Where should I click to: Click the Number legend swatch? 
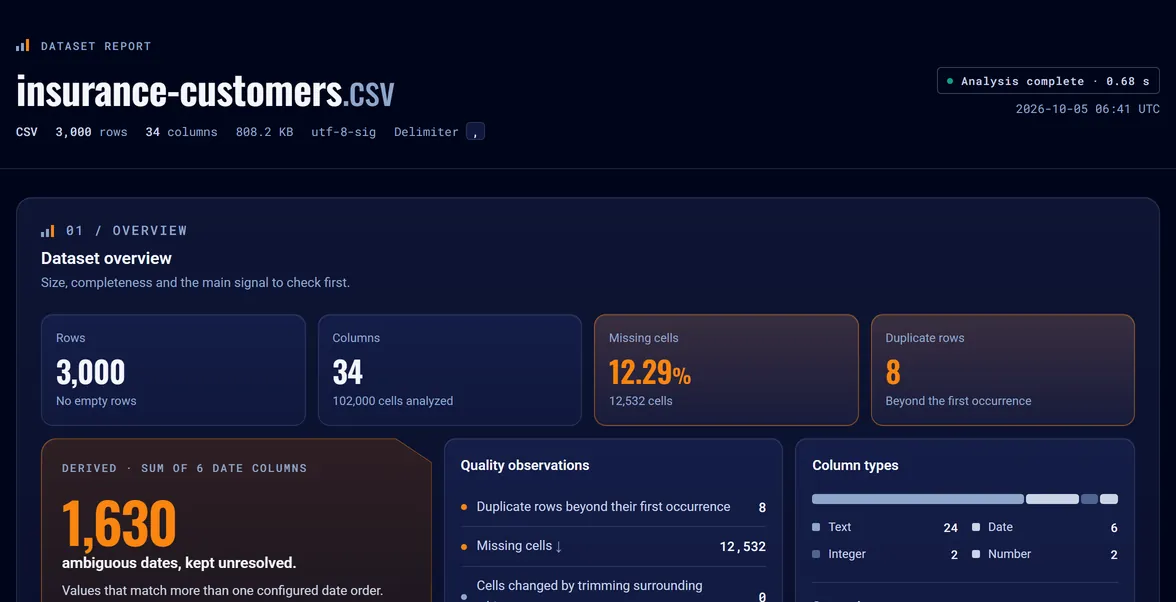976,554
